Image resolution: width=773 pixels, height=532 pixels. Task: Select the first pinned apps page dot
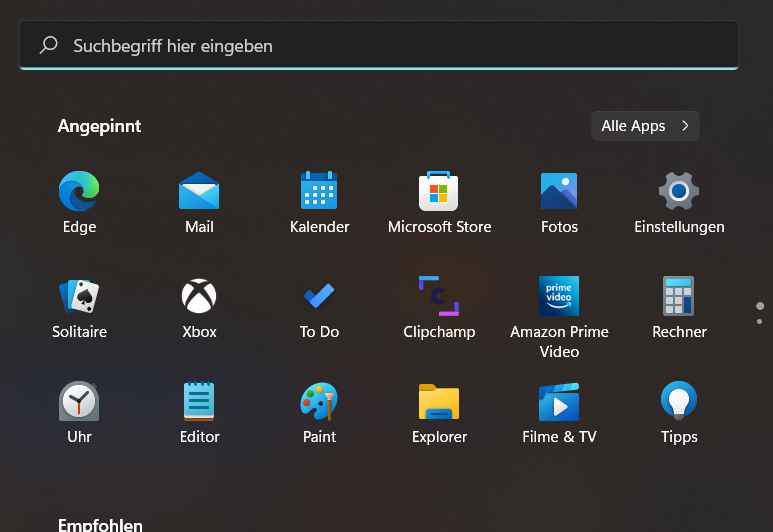(760, 306)
